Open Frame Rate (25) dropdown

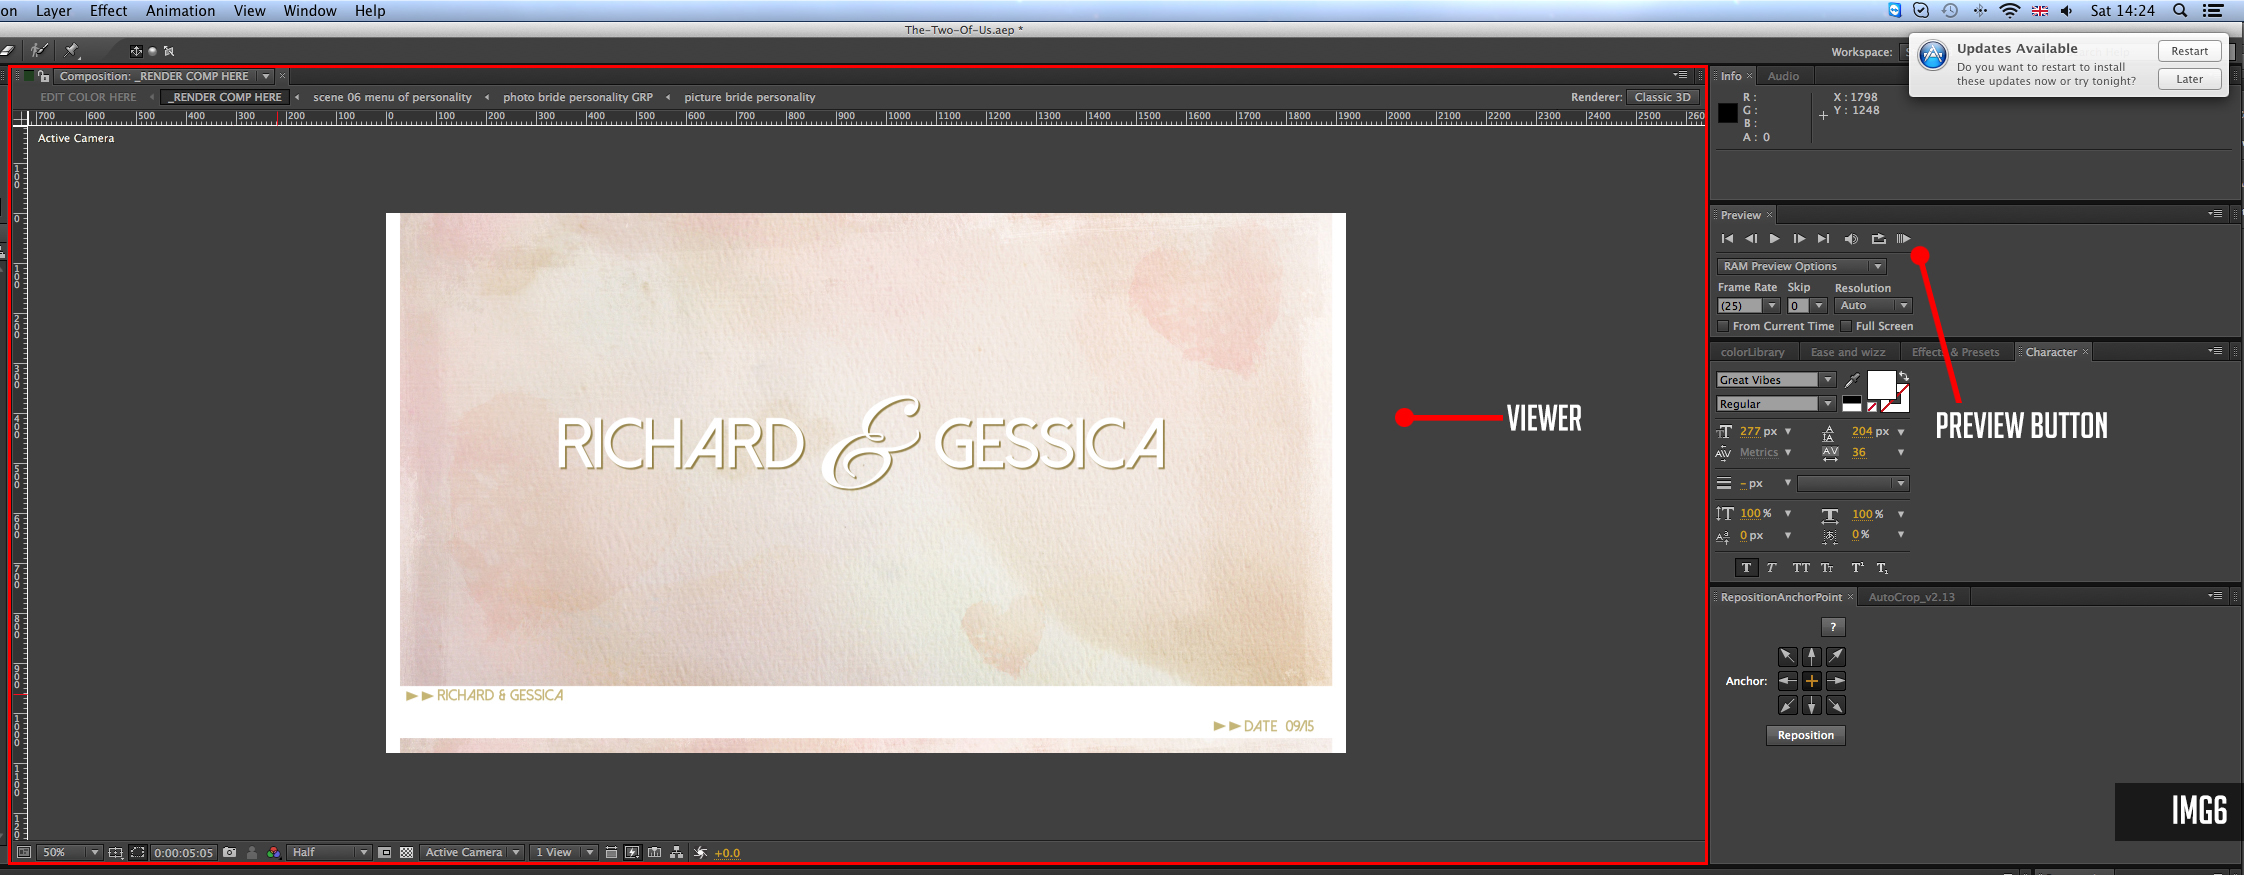pos(1749,306)
